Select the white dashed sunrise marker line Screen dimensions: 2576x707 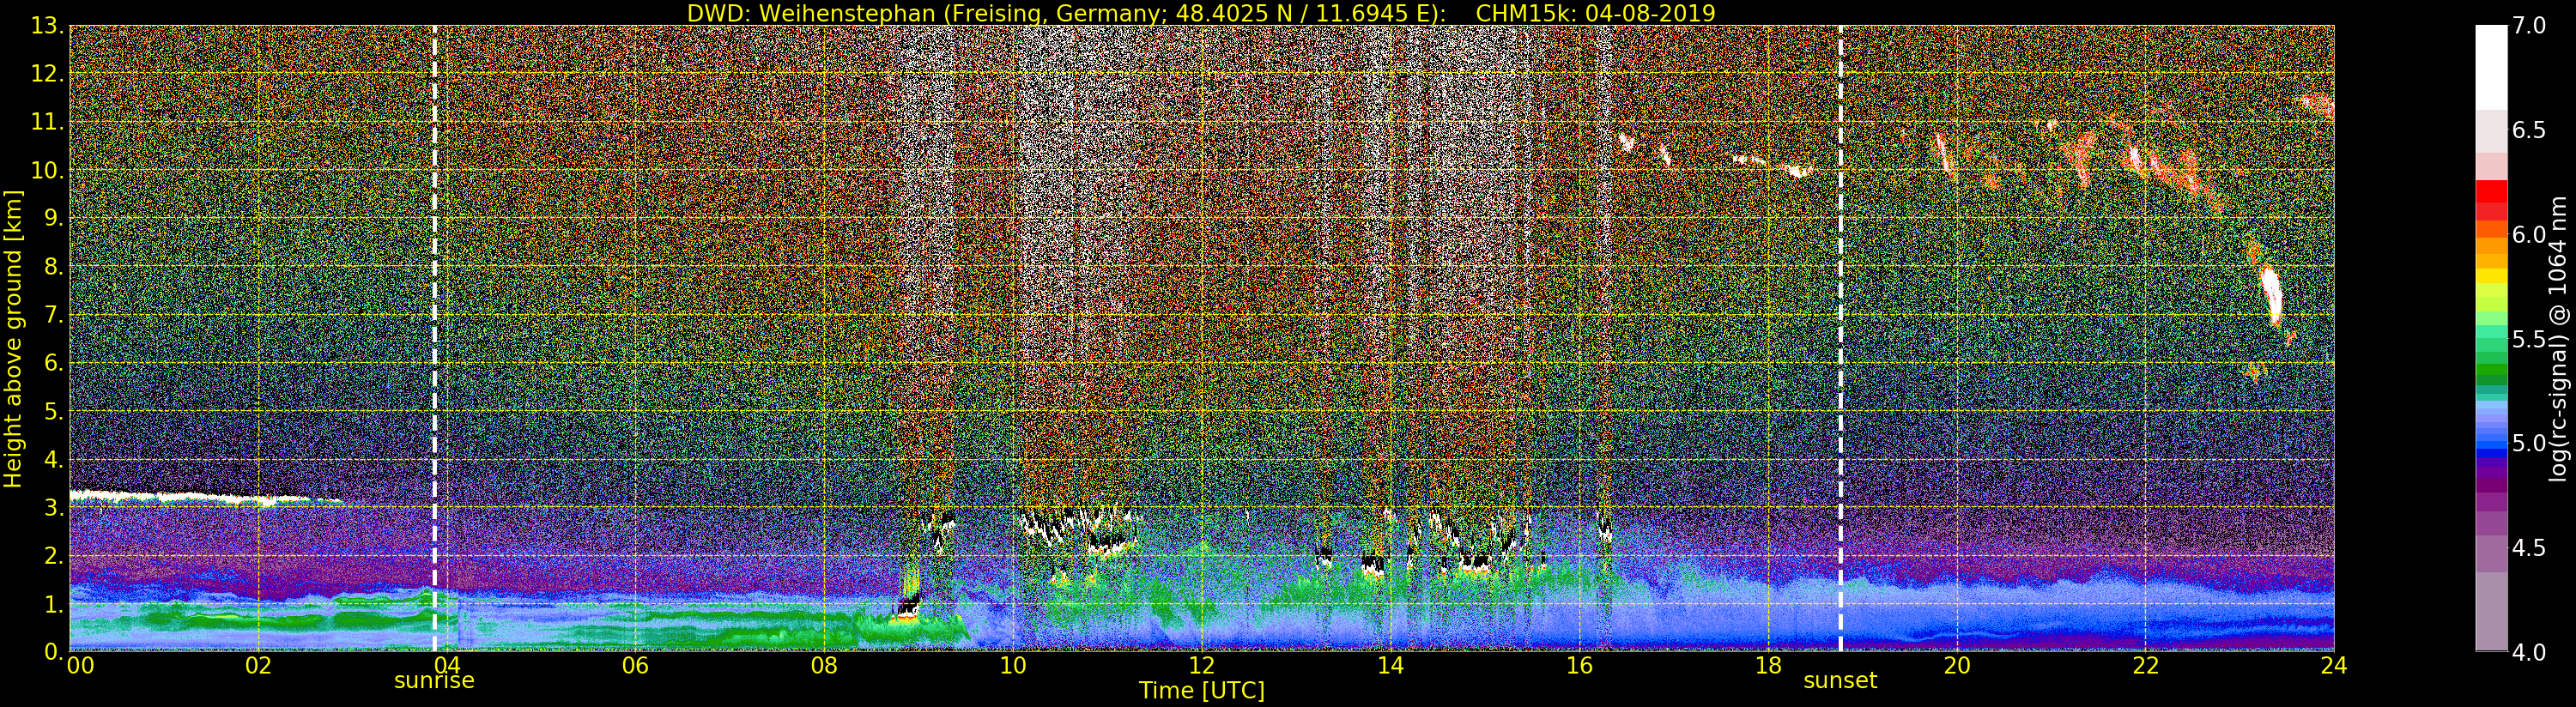pyautogui.click(x=435, y=338)
